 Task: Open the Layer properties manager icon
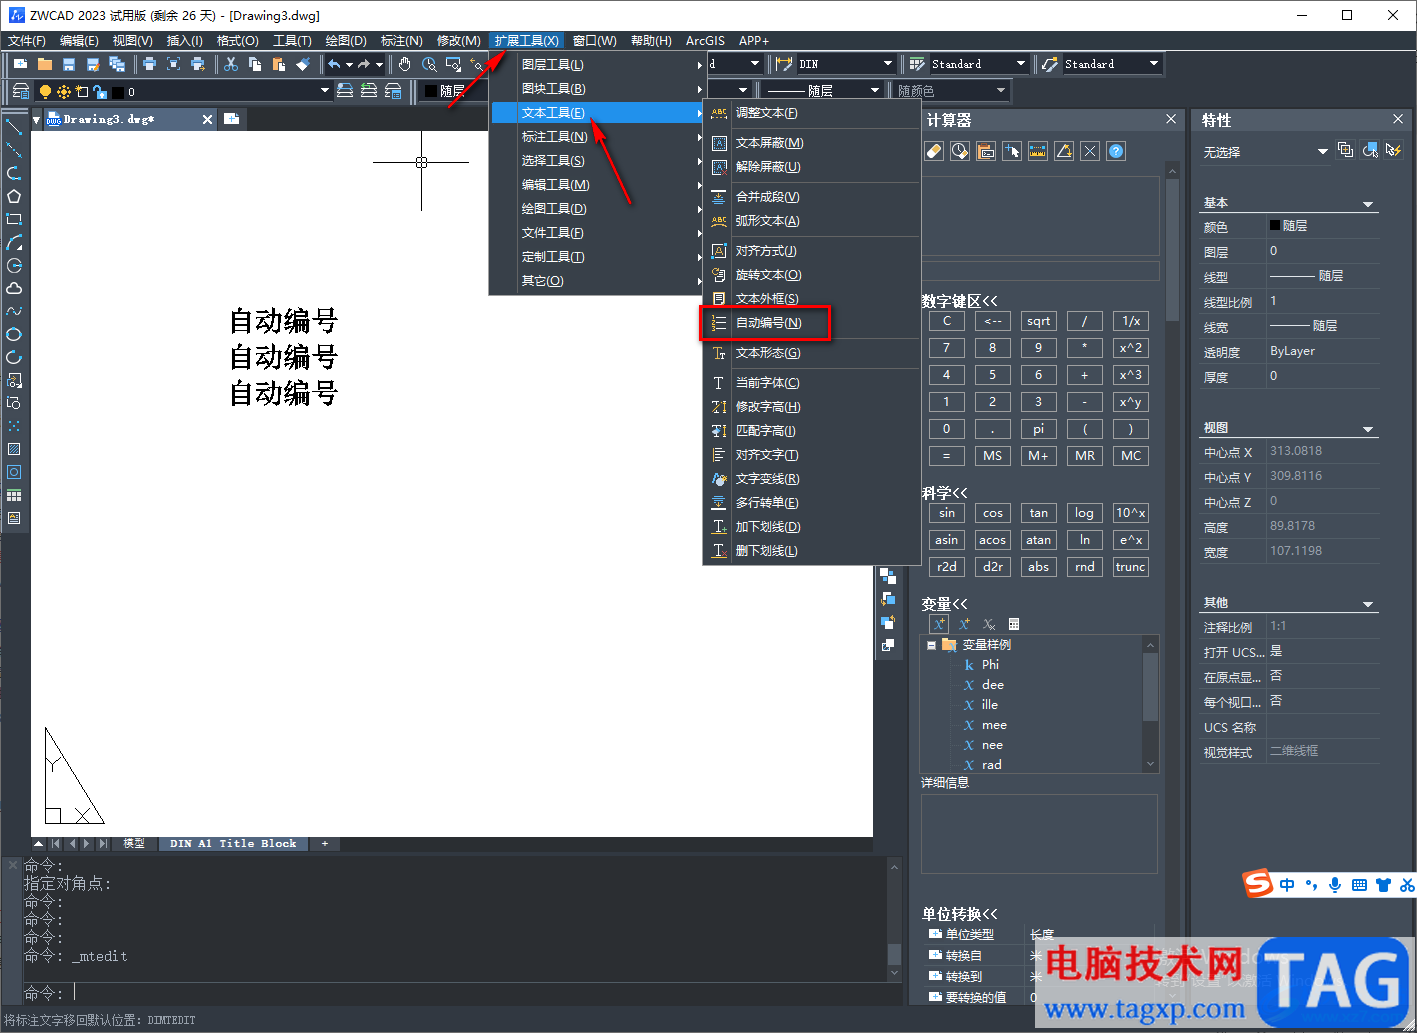click(21, 91)
